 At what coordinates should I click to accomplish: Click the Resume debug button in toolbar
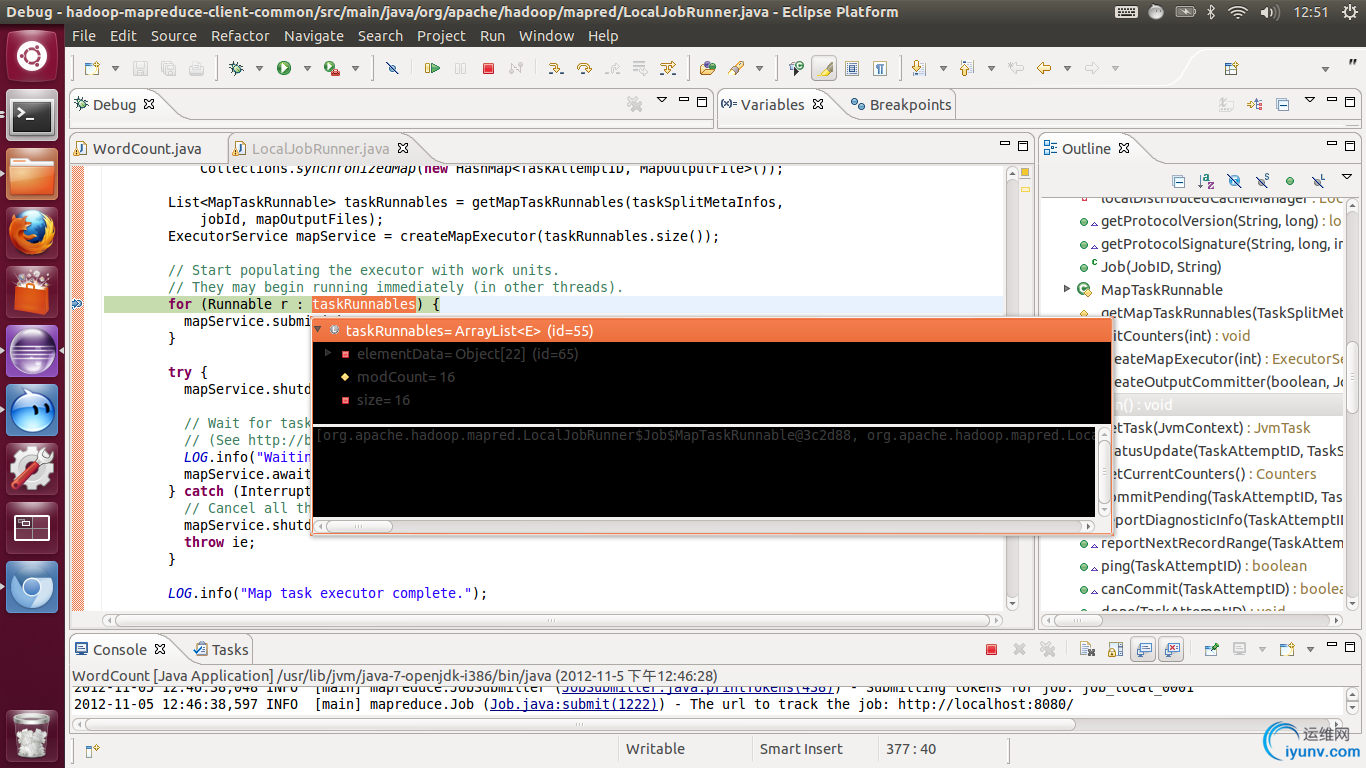click(x=432, y=68)
